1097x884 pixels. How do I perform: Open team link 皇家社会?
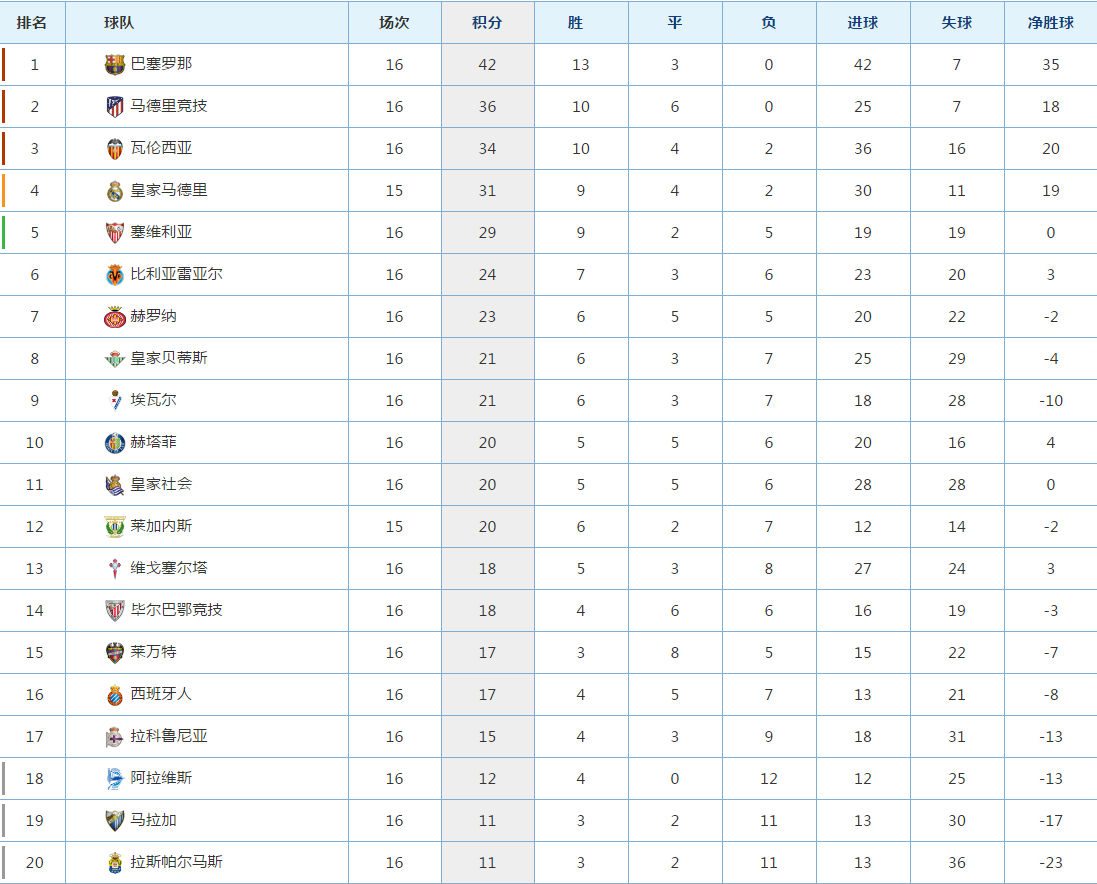(x=161, y=484)
